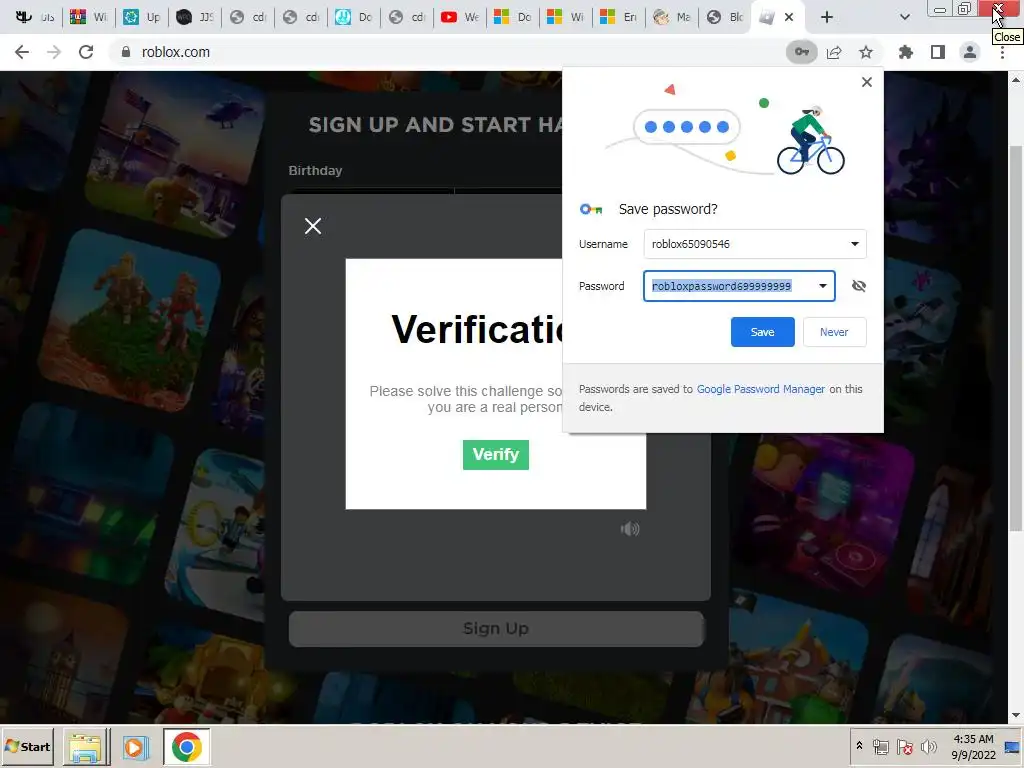Image resolution: width=1024 pixels, height=768 pixels.
Task: Switch to the 'JJS' tab
Action: click(195, 17)
